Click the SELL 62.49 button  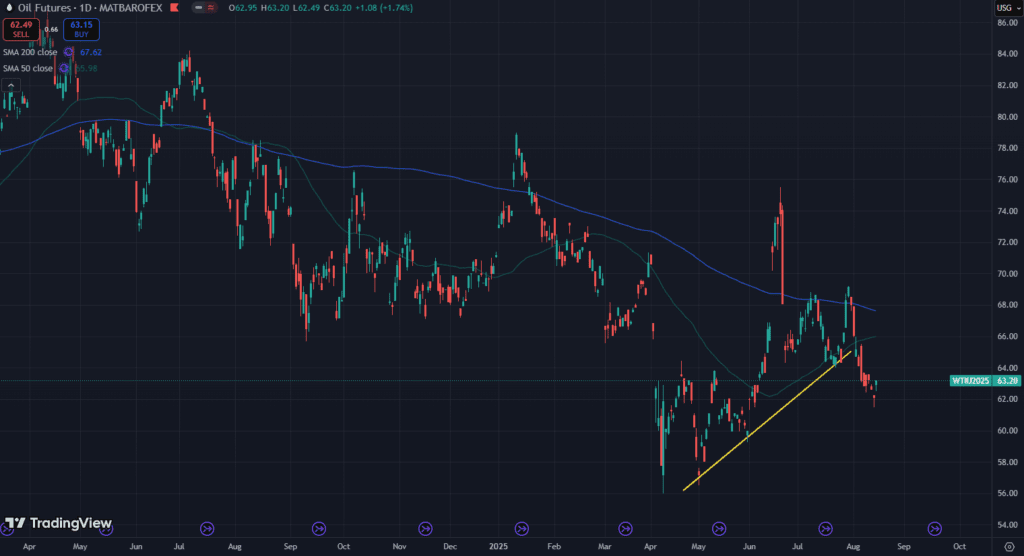[x=20, y=29]
